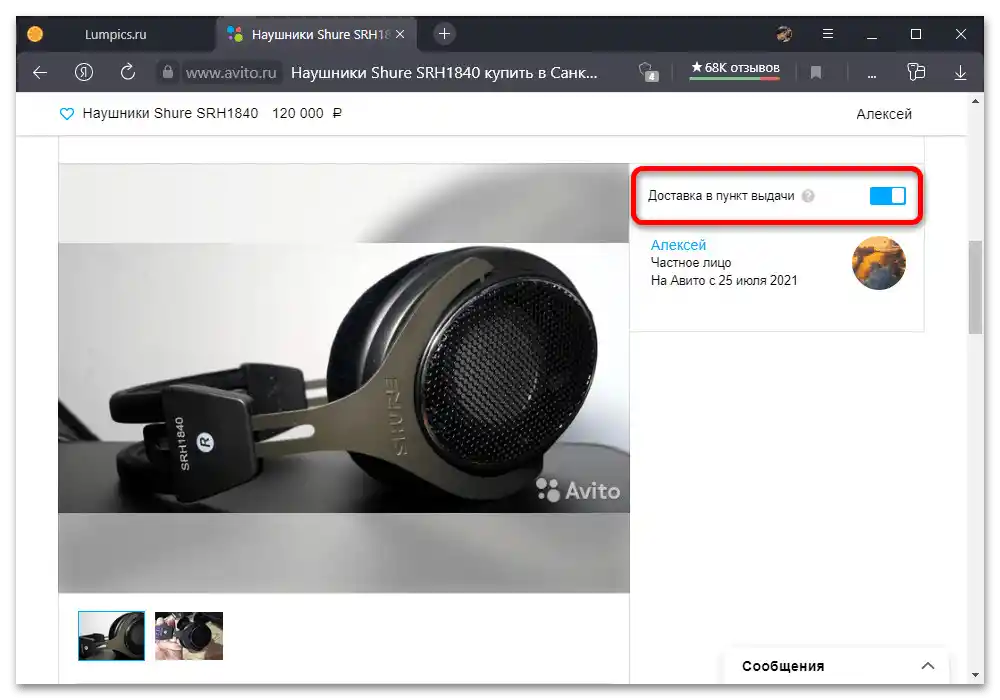Click the Частное лицо text
This screenshot has height=700, width=1000.
[691, 263]
